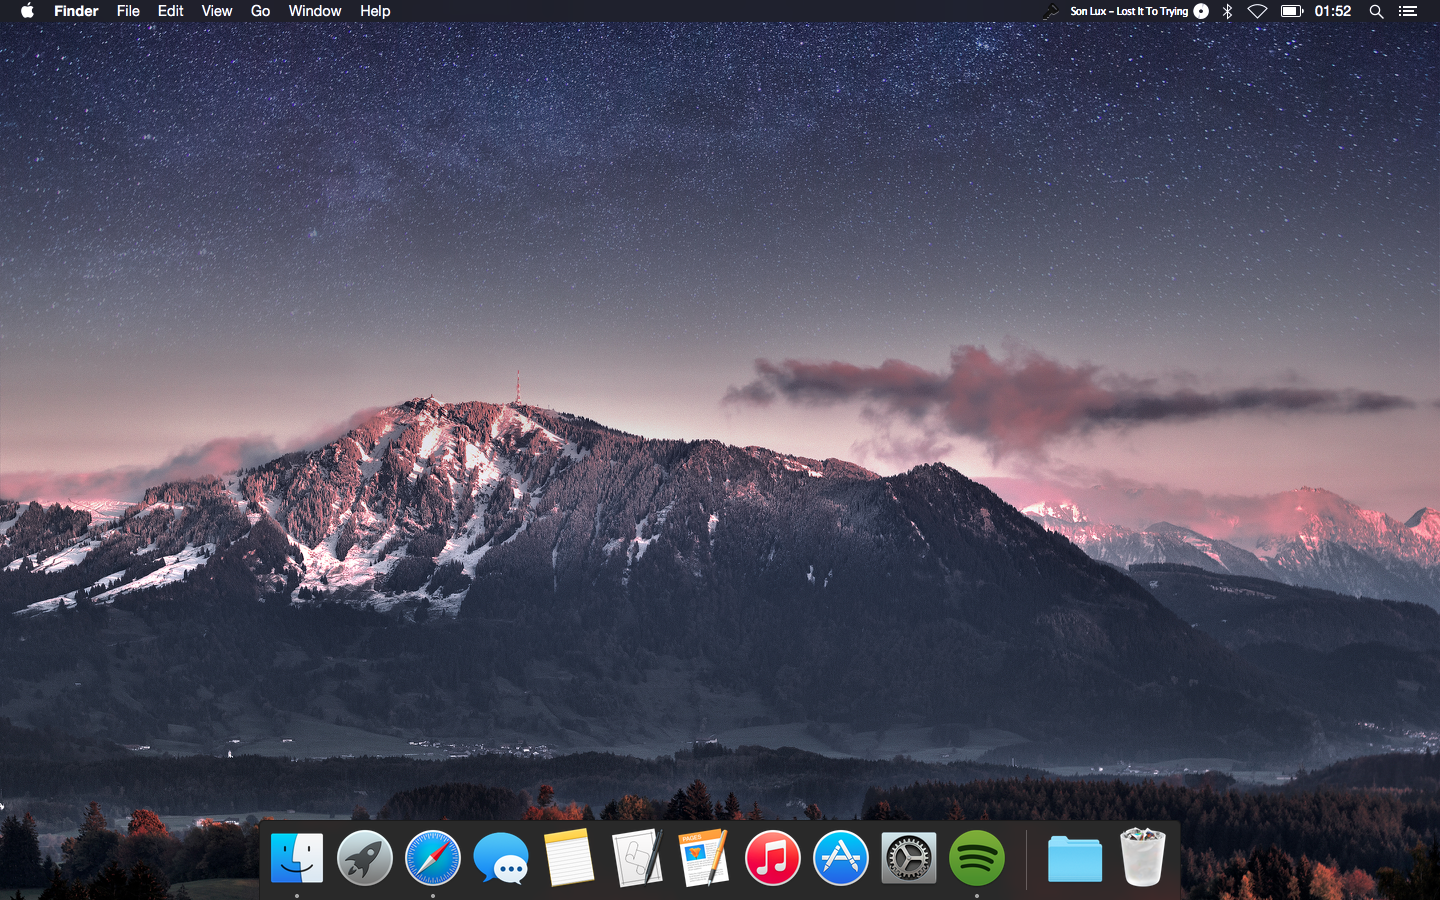Open the blue folder stack in dock
The image size is (1440, 900).
click(x=1075, y=859)
